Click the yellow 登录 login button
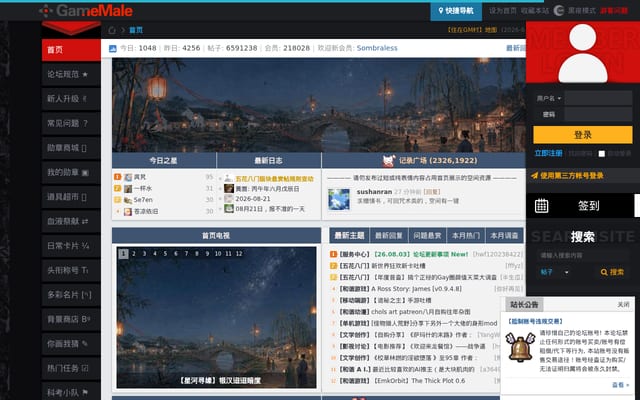Viewport: 640px width, 400px height. (582, 135)
